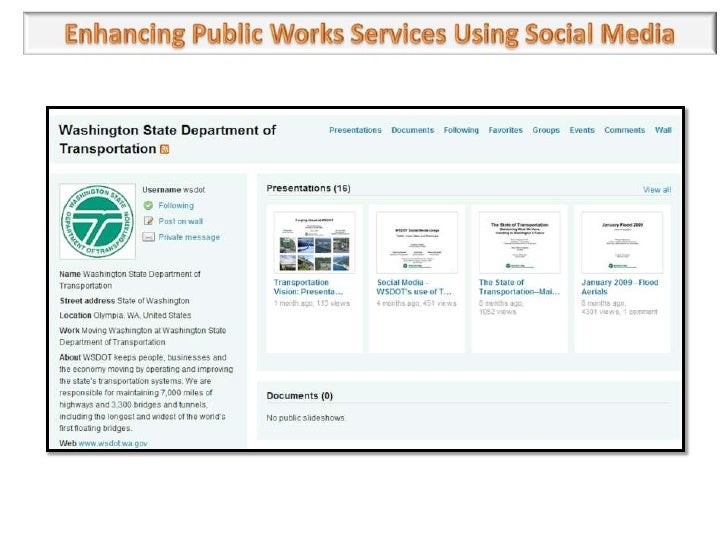Click Location Olympia, WA, United States text

(x=125, y=315)
